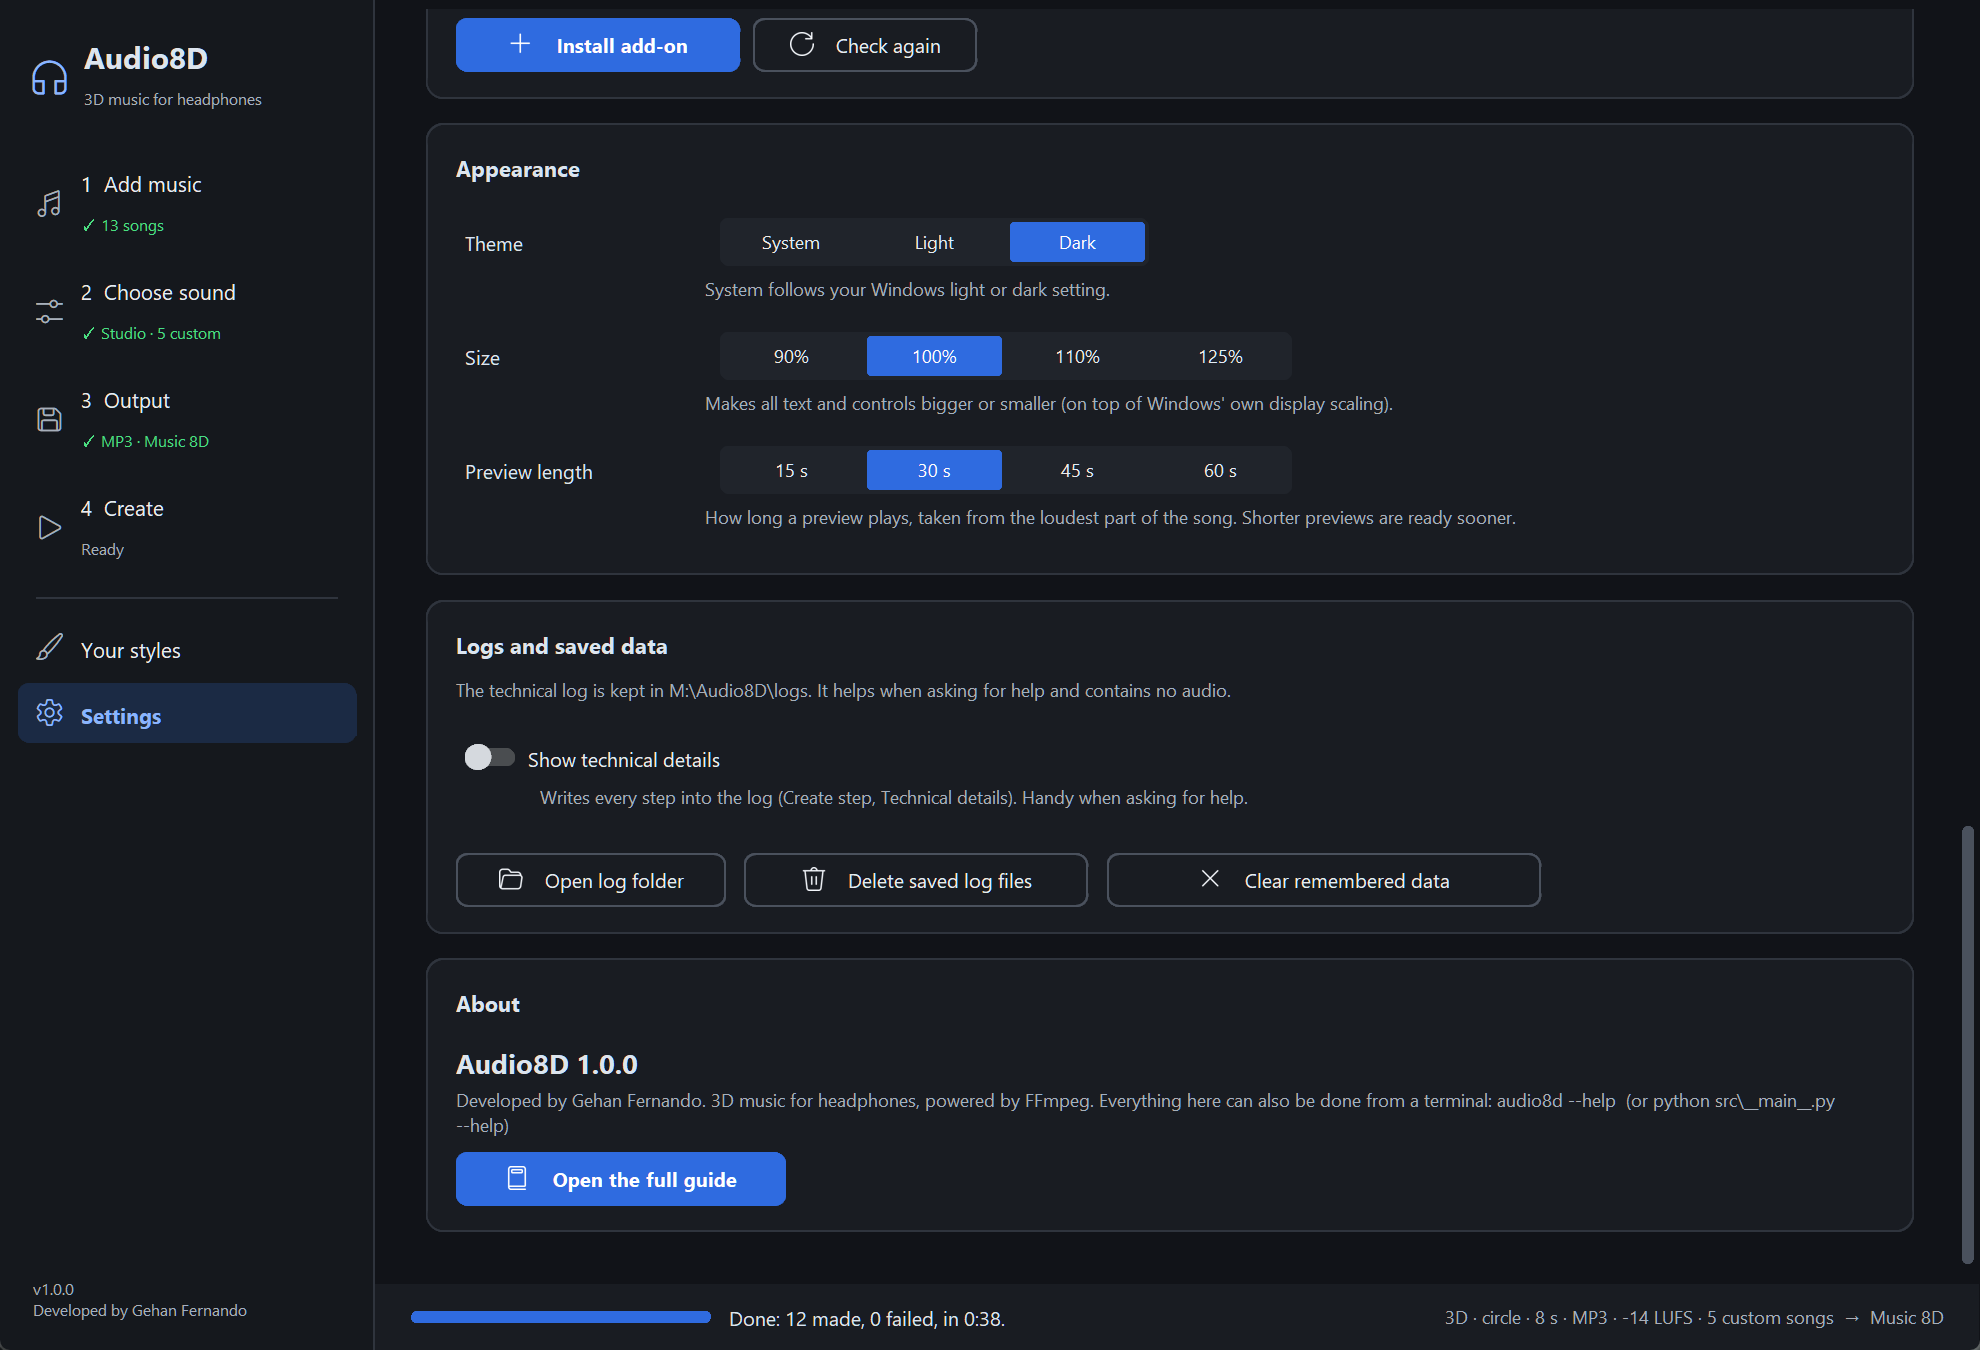Viewport: 1980px width, 1350px height.
Task: Choose 15 s preview length
Action: pos(791,470)
